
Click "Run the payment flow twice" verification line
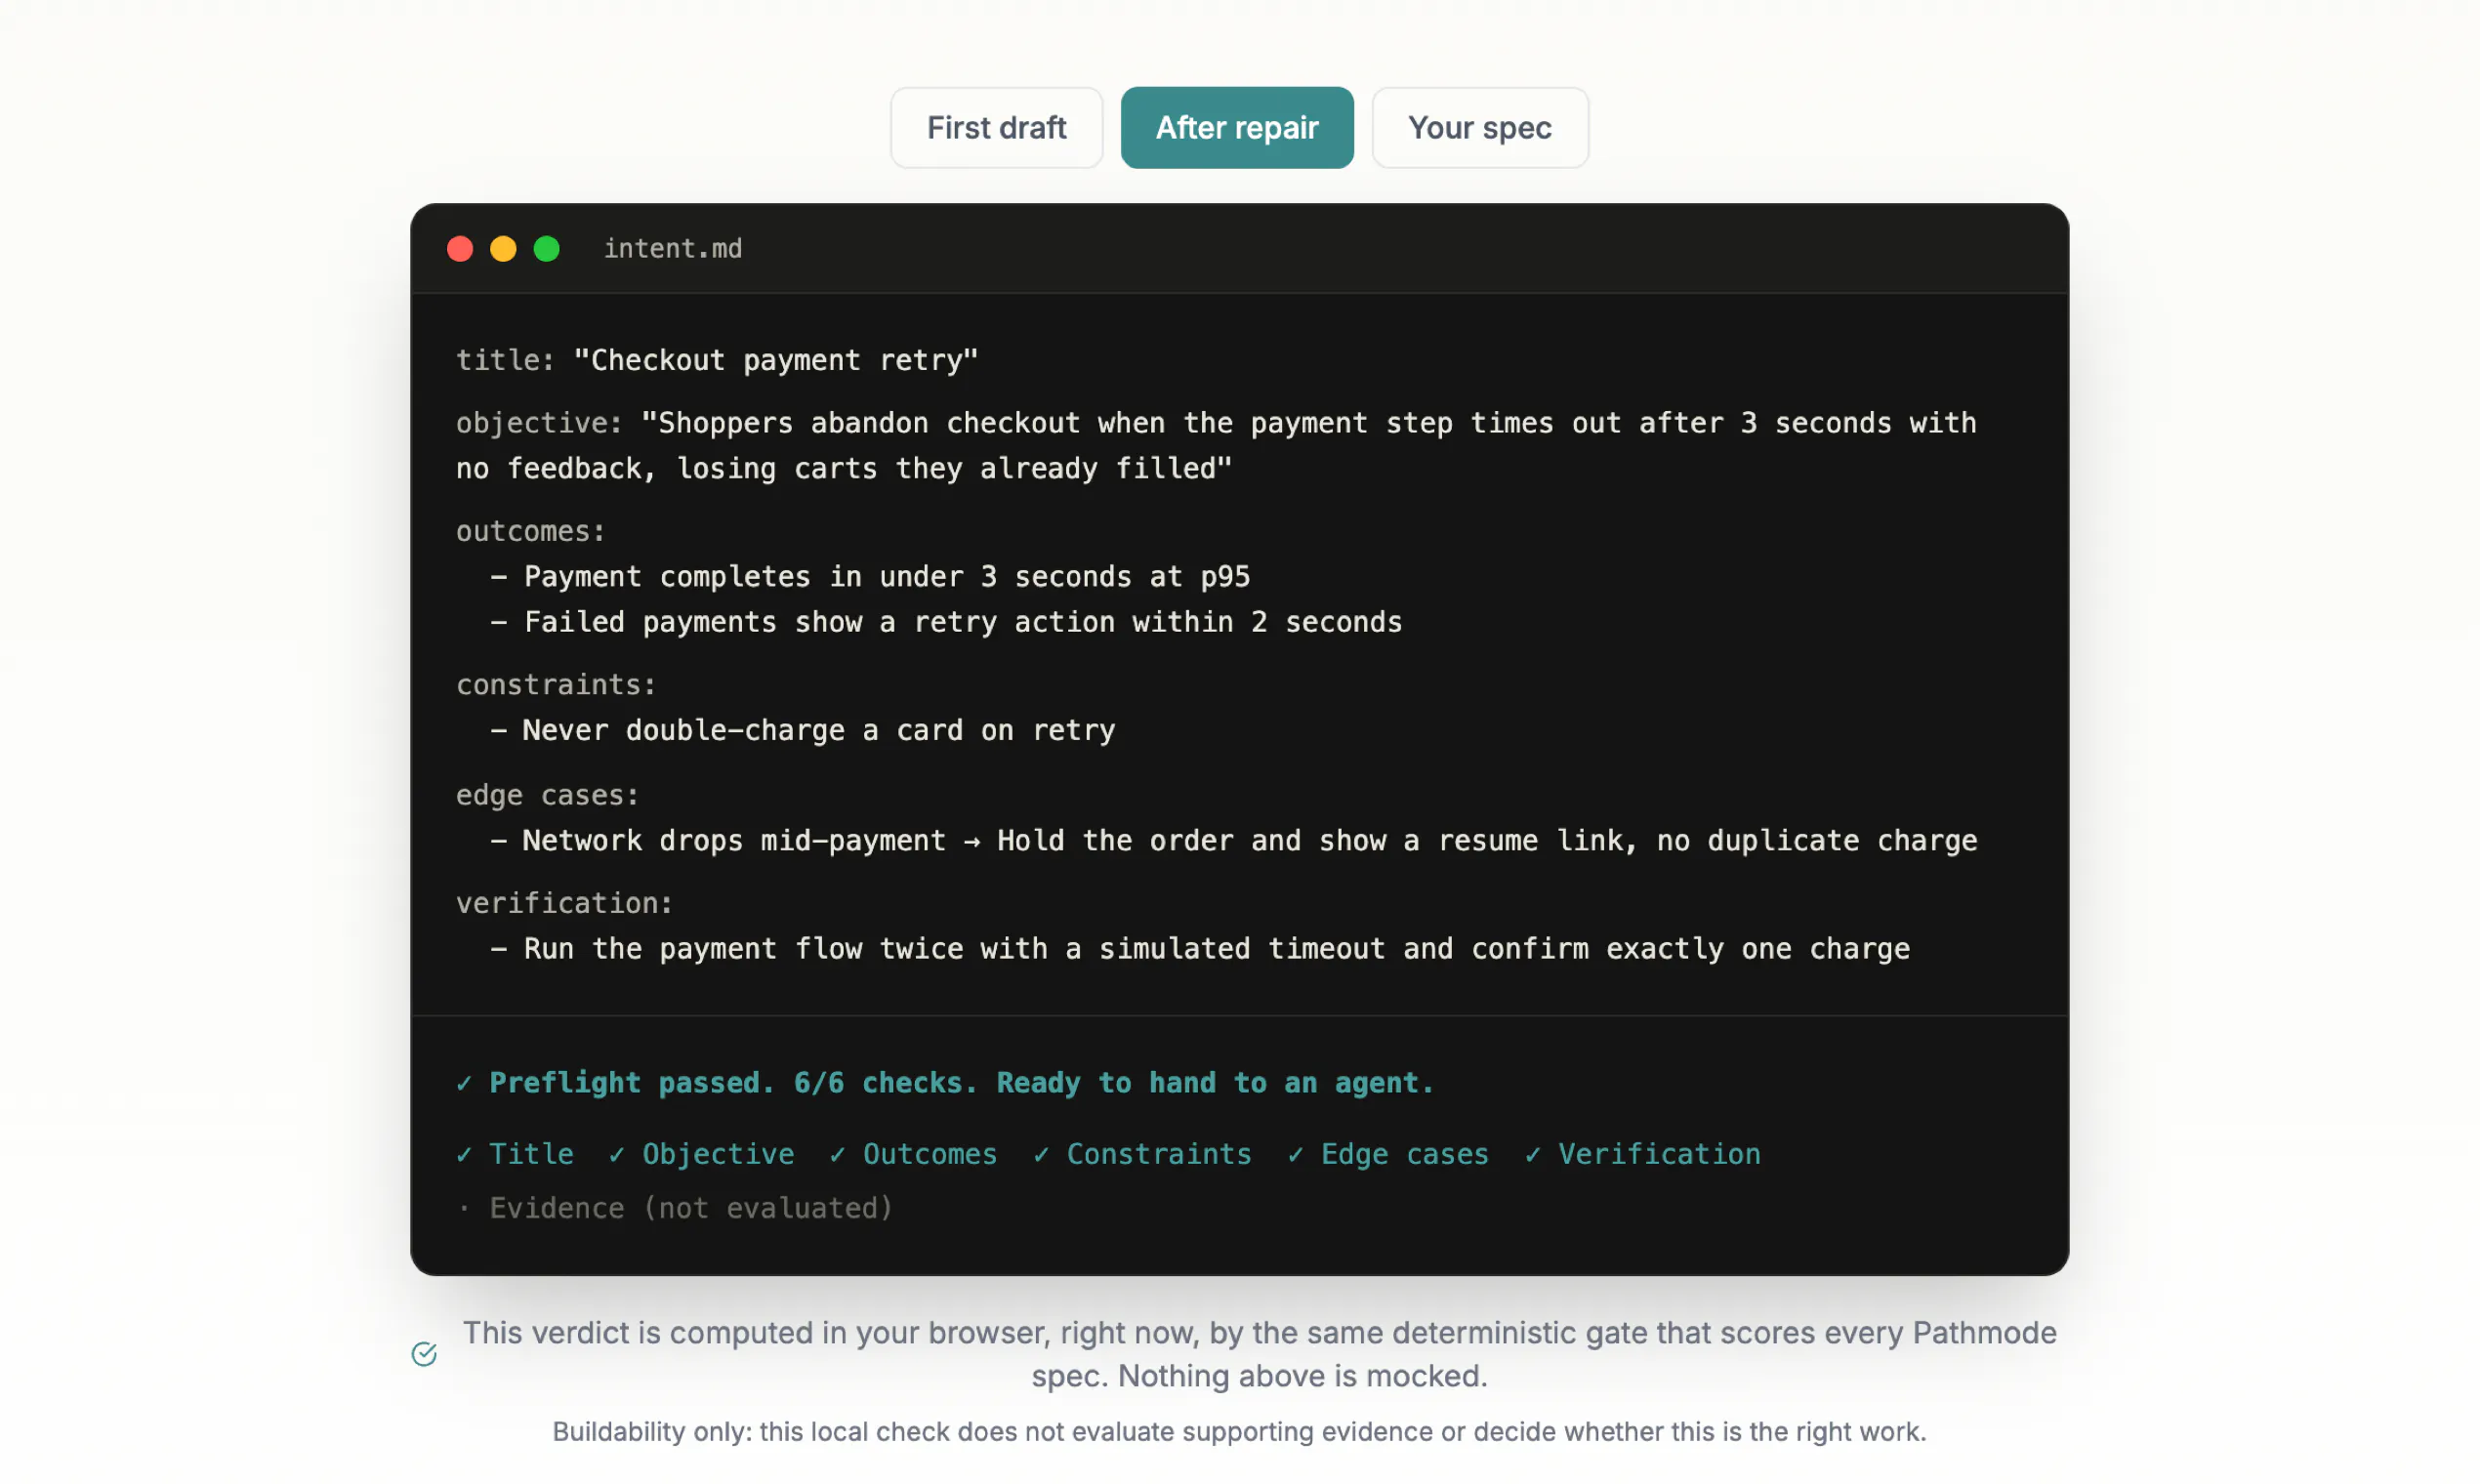(1200, 949)
